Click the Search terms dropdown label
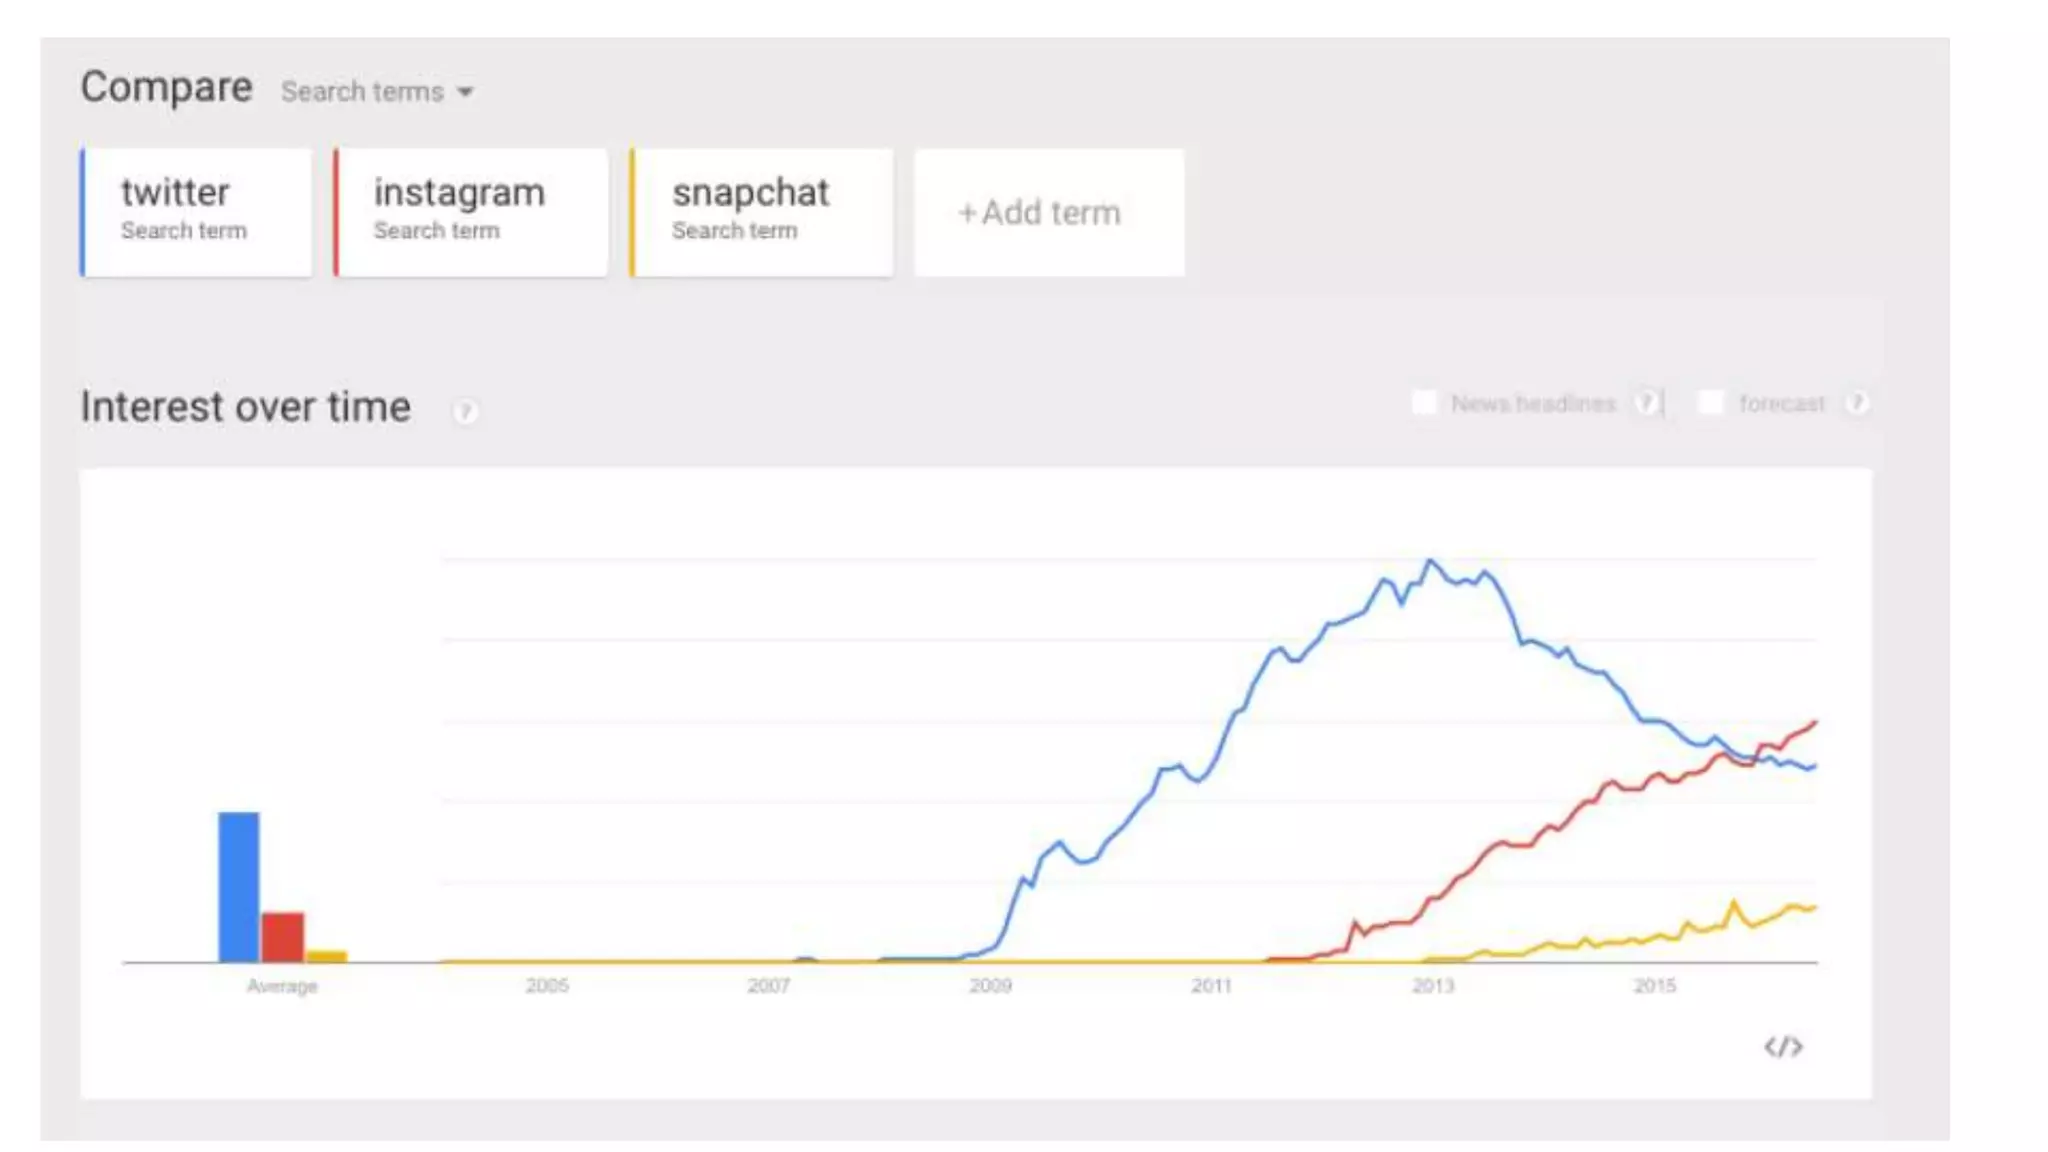 362,92
